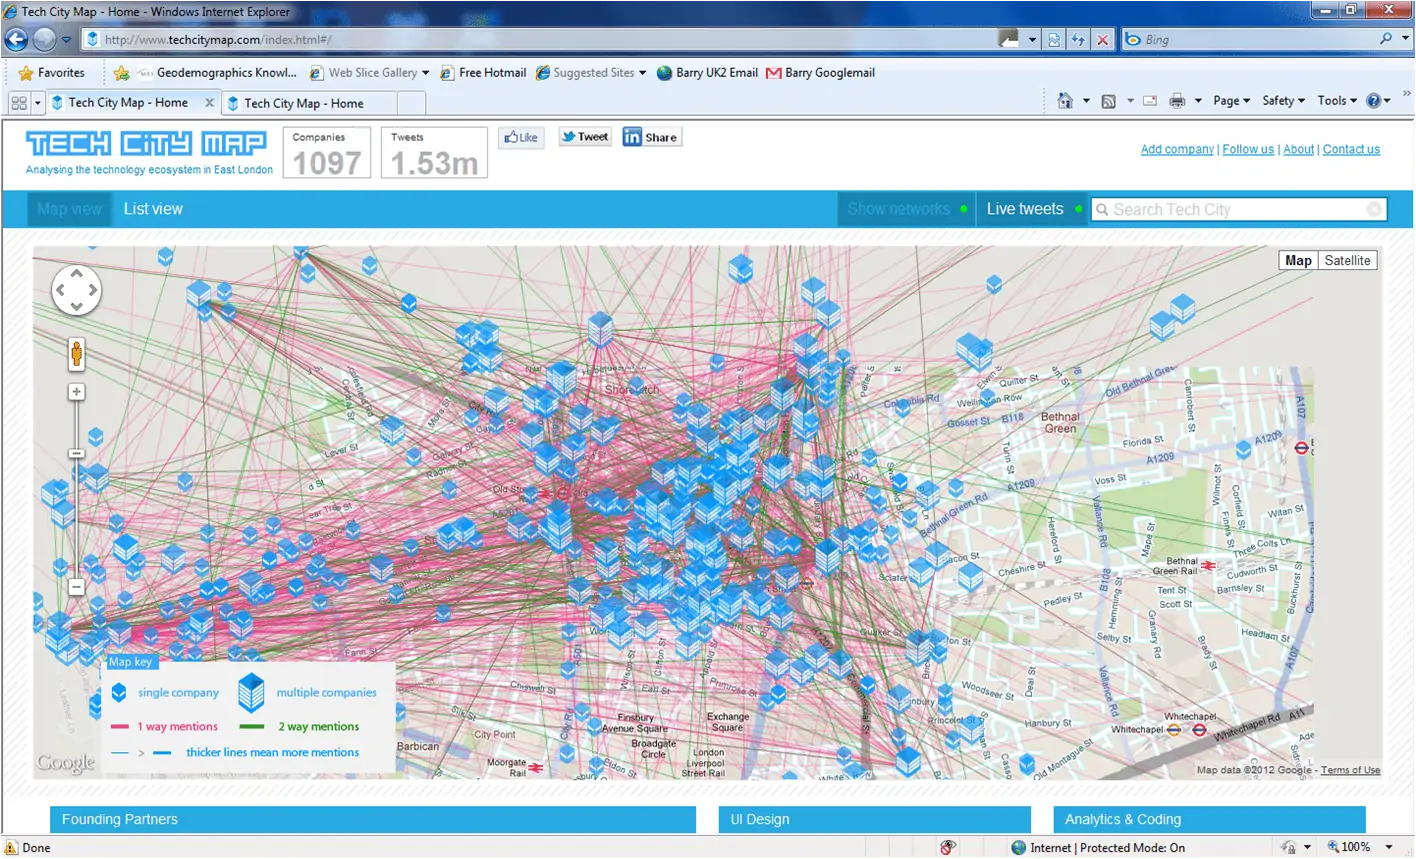Viewport: 1416px width, 859px height.
Task: Follow the Follow us link
Action: (x=1248, y=149)
